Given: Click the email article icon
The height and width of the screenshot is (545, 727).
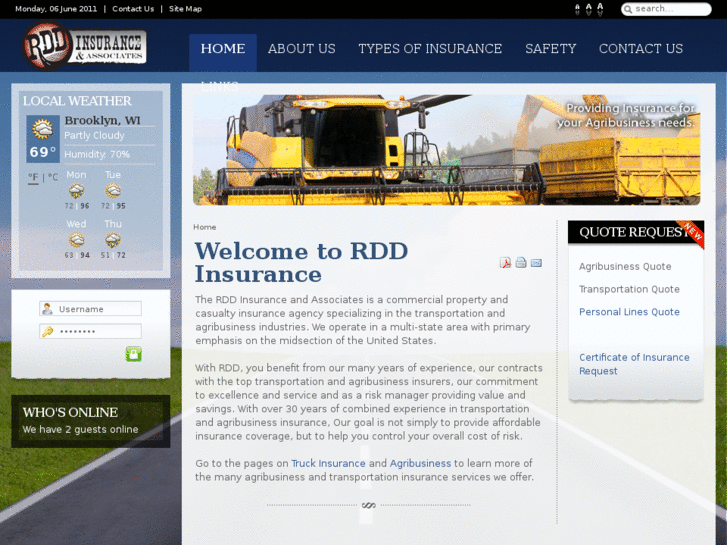Looking at the screenshot, I should point(536,263).
